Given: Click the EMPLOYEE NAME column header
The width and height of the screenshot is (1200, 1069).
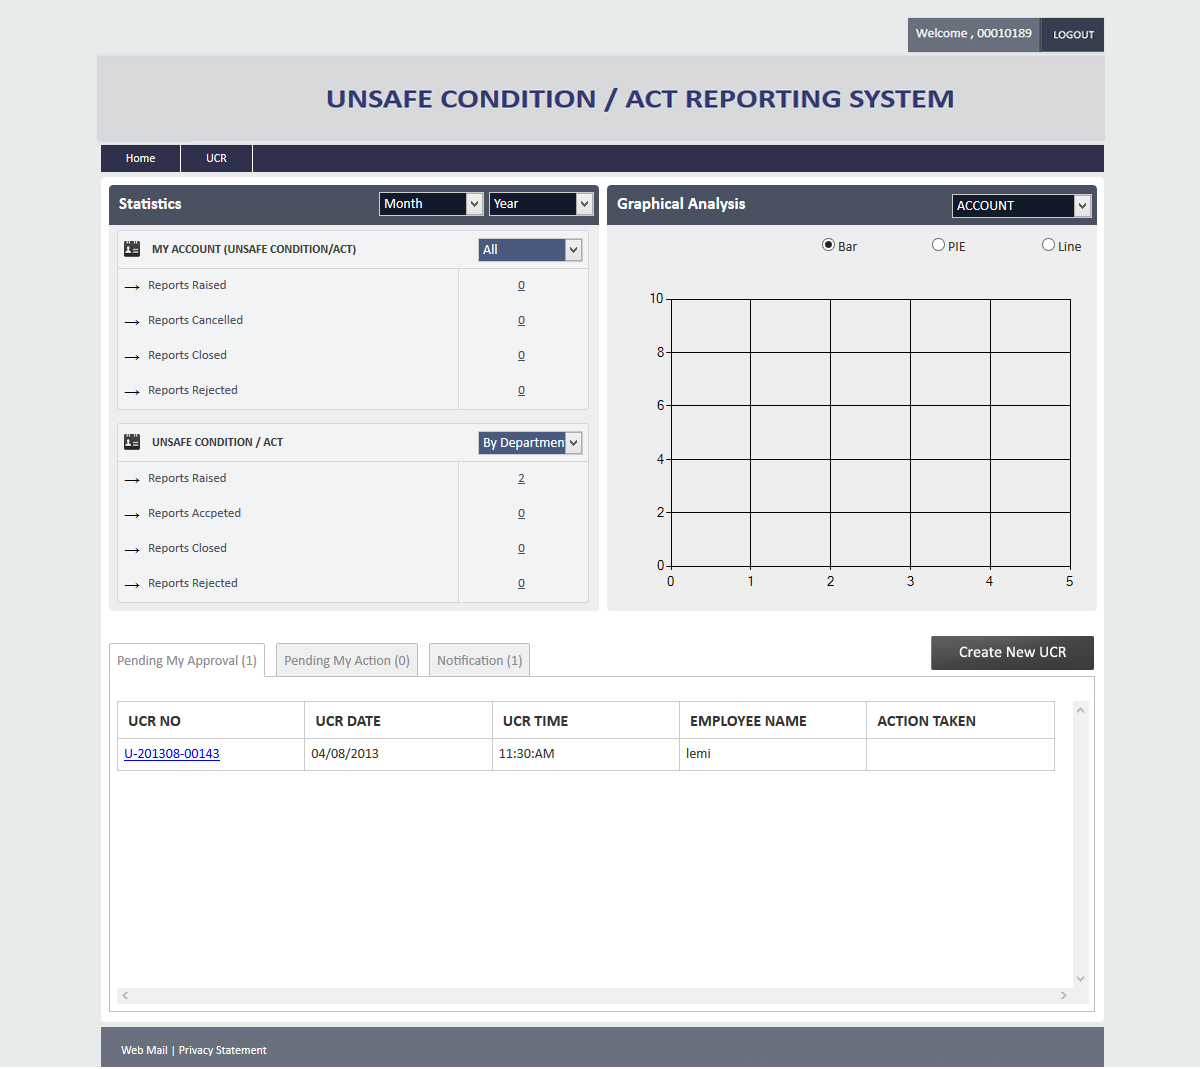Looking at the screenshot, I should (x=773, y=721).
